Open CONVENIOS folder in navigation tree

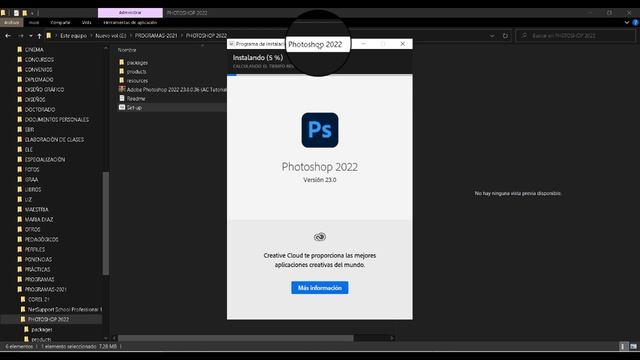click(38, 70)
